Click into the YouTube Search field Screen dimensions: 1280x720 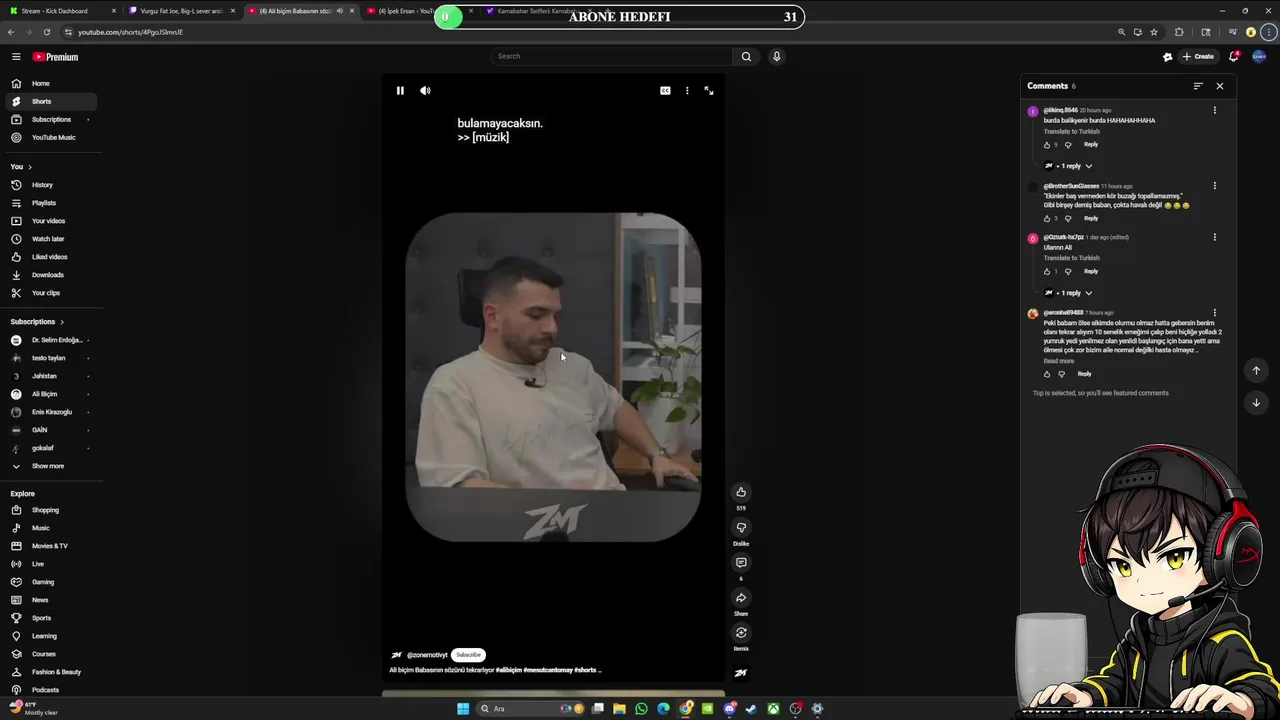[612, 56]
